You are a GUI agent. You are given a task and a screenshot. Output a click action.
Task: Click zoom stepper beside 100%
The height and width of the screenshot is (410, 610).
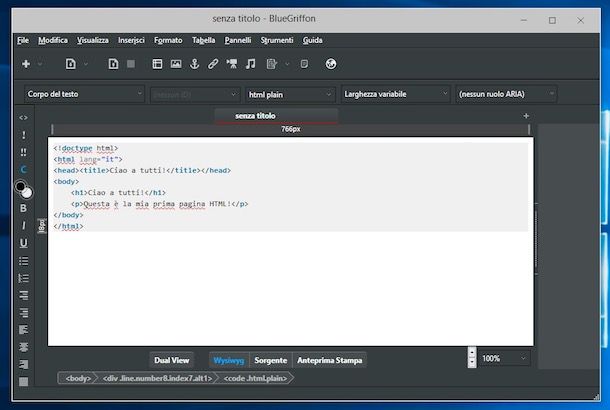coord(472,358)
